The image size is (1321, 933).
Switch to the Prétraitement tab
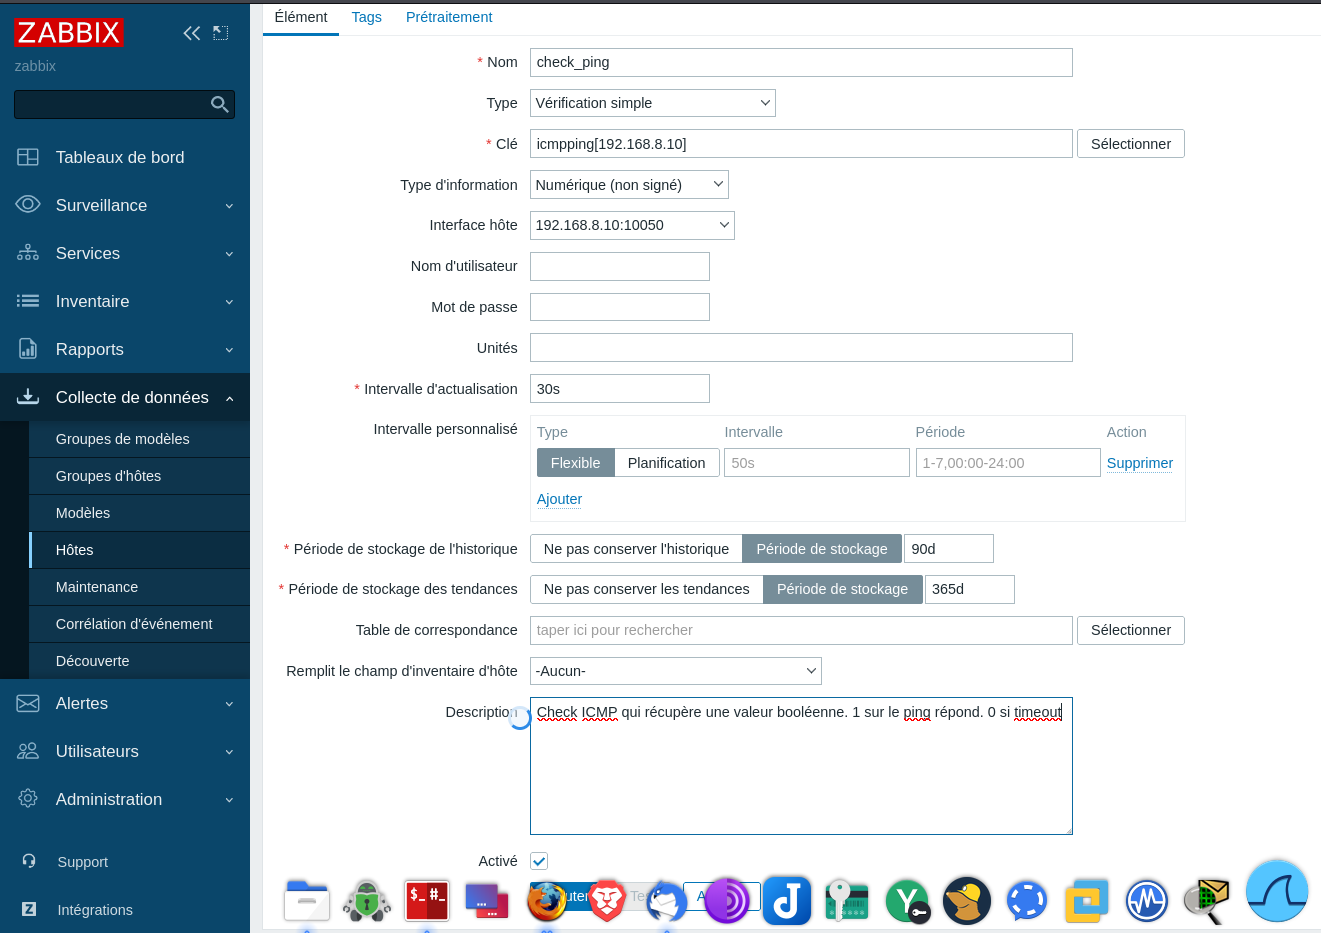[x=449, y=17]
